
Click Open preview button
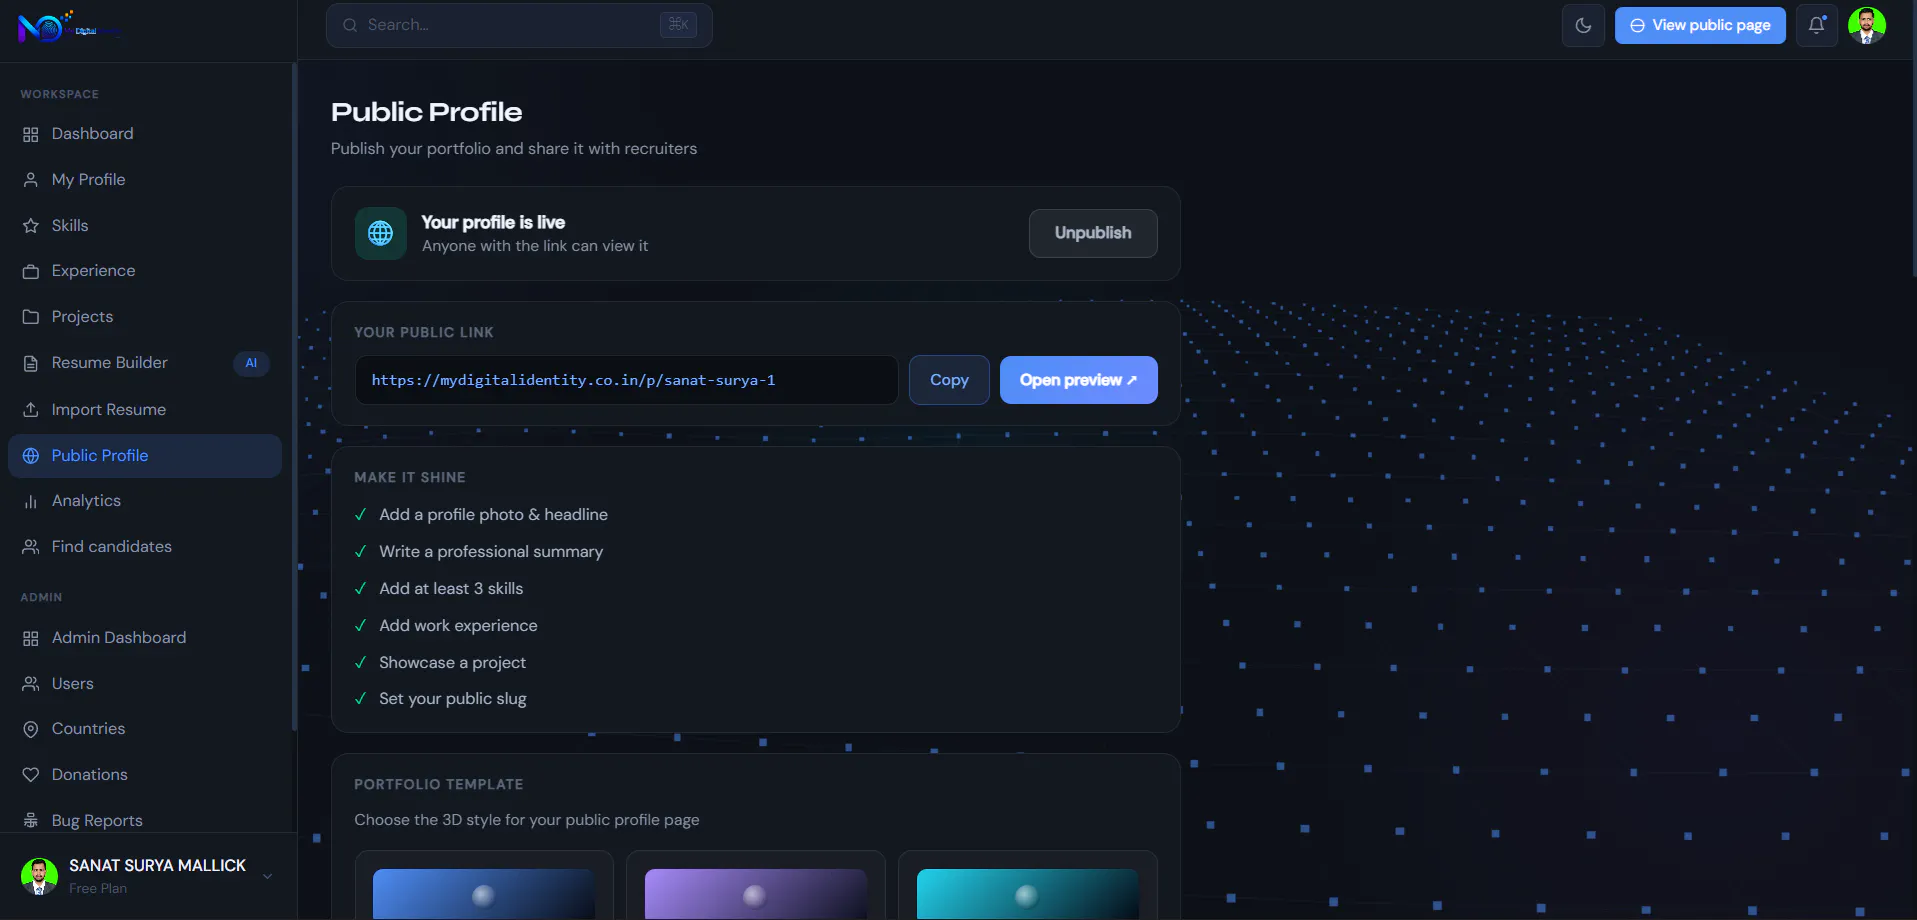1079,380
